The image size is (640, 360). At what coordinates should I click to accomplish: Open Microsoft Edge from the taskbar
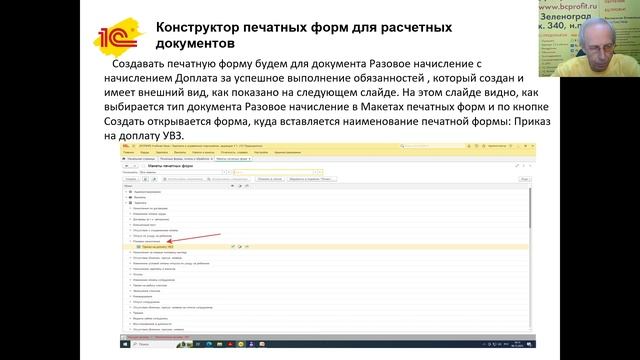coord(209,344)
